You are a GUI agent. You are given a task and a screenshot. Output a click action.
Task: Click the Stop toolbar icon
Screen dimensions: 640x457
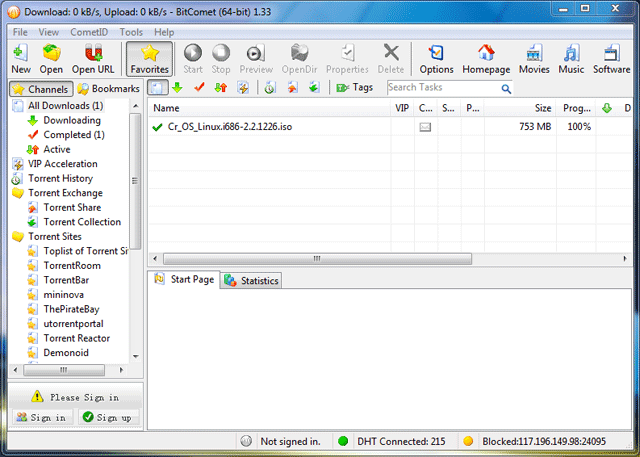click(x=221, y=53)
